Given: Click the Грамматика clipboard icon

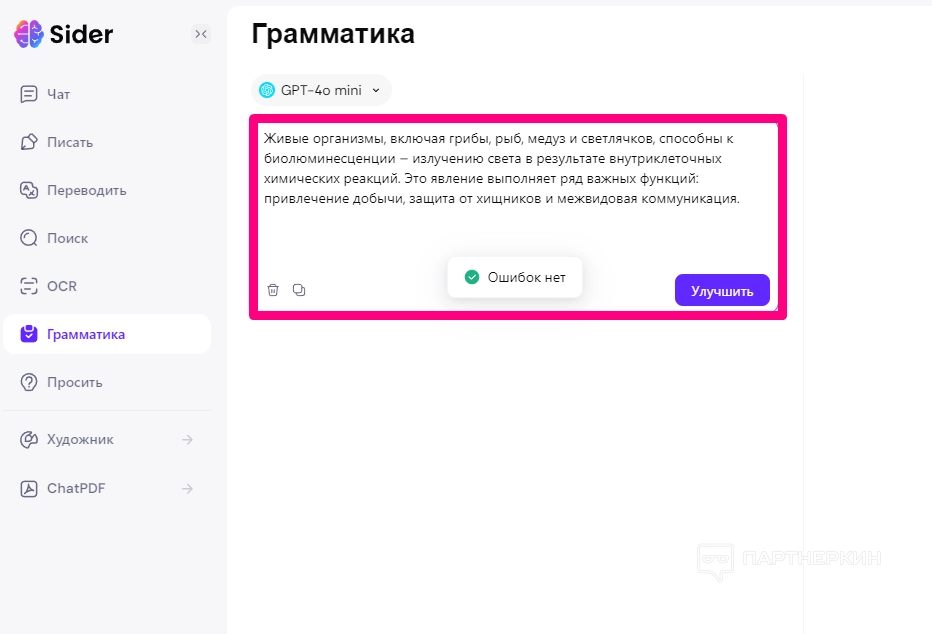Looking at the screenshot, I should [29, 334].
